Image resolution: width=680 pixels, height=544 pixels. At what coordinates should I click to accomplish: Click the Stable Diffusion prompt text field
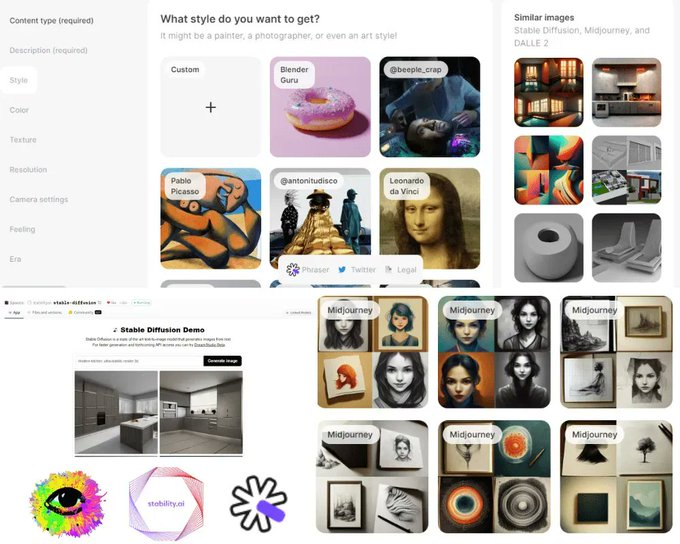coord(138,361)
